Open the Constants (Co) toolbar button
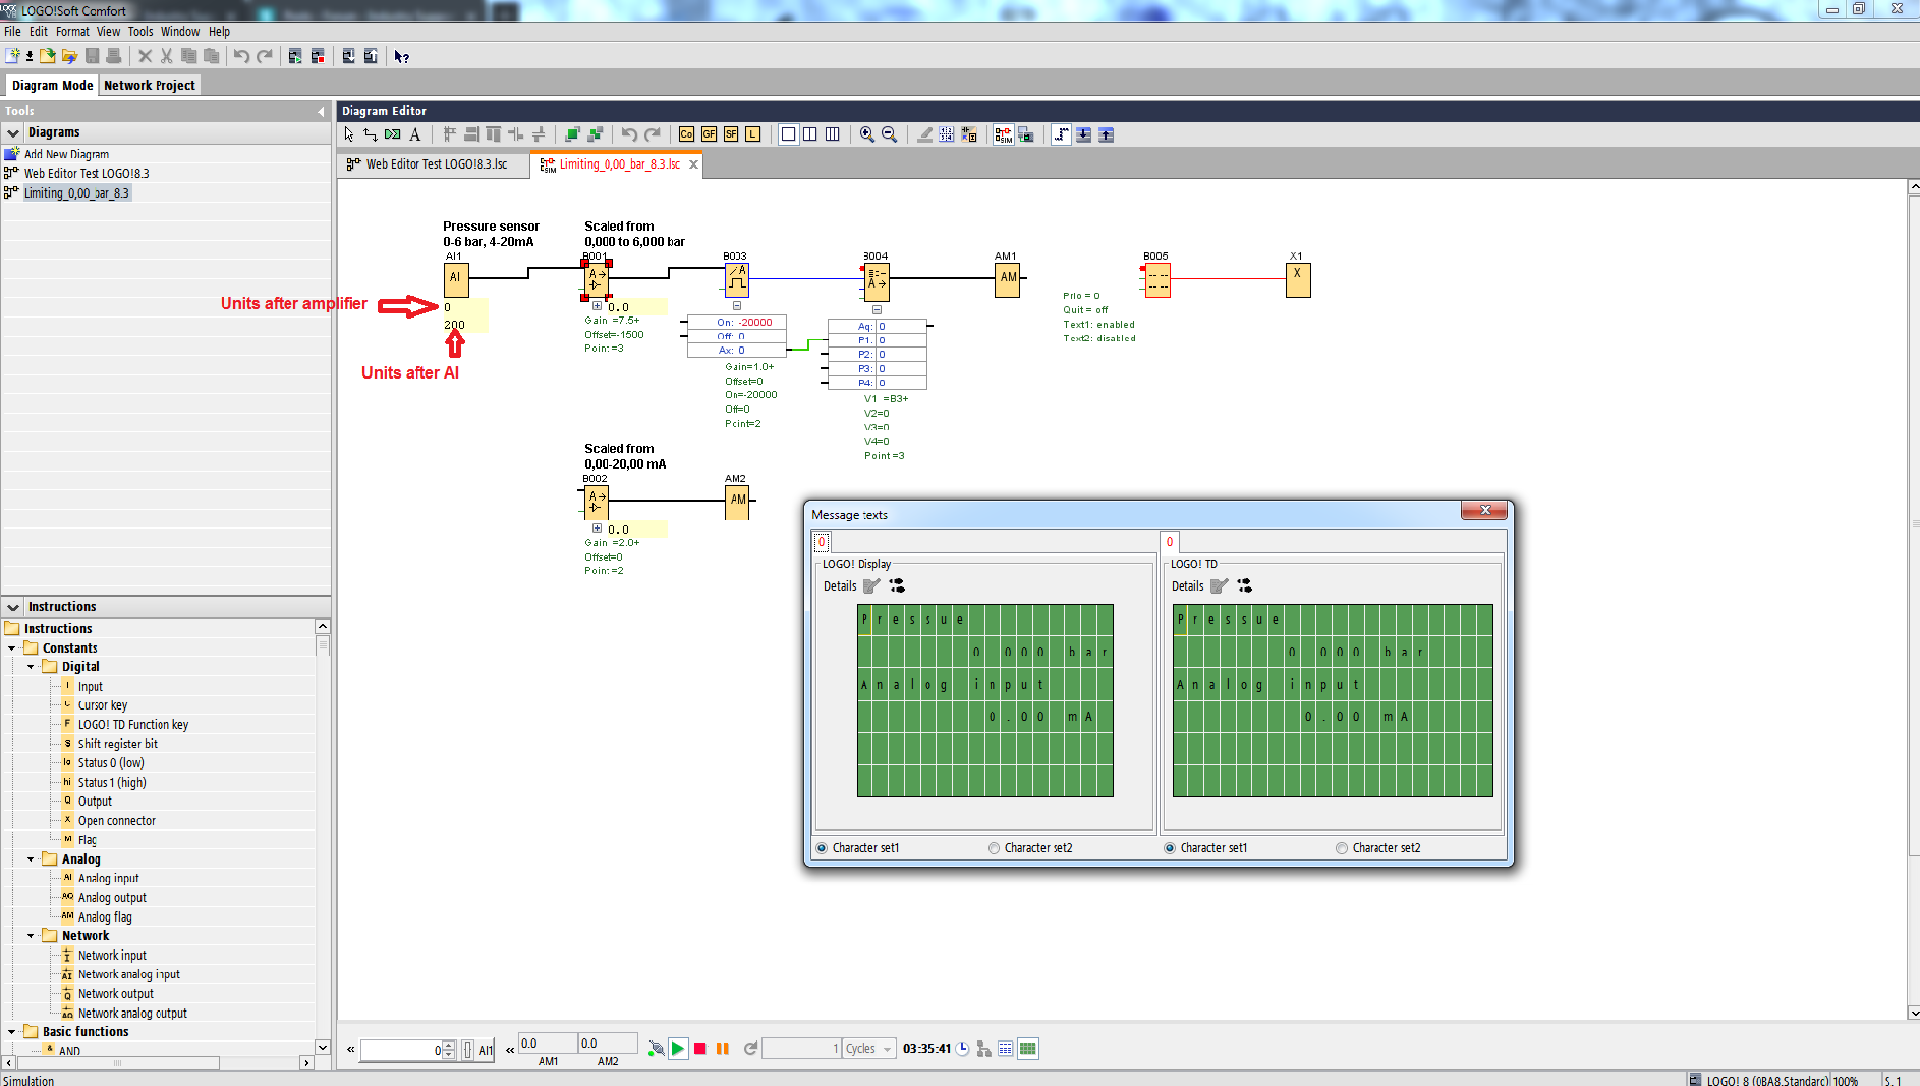1920x1086 pixels. coord(686,135)
